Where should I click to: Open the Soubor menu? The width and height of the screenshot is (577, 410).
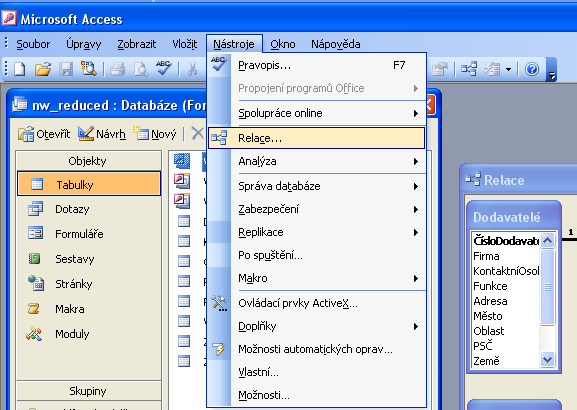(33, 44)
